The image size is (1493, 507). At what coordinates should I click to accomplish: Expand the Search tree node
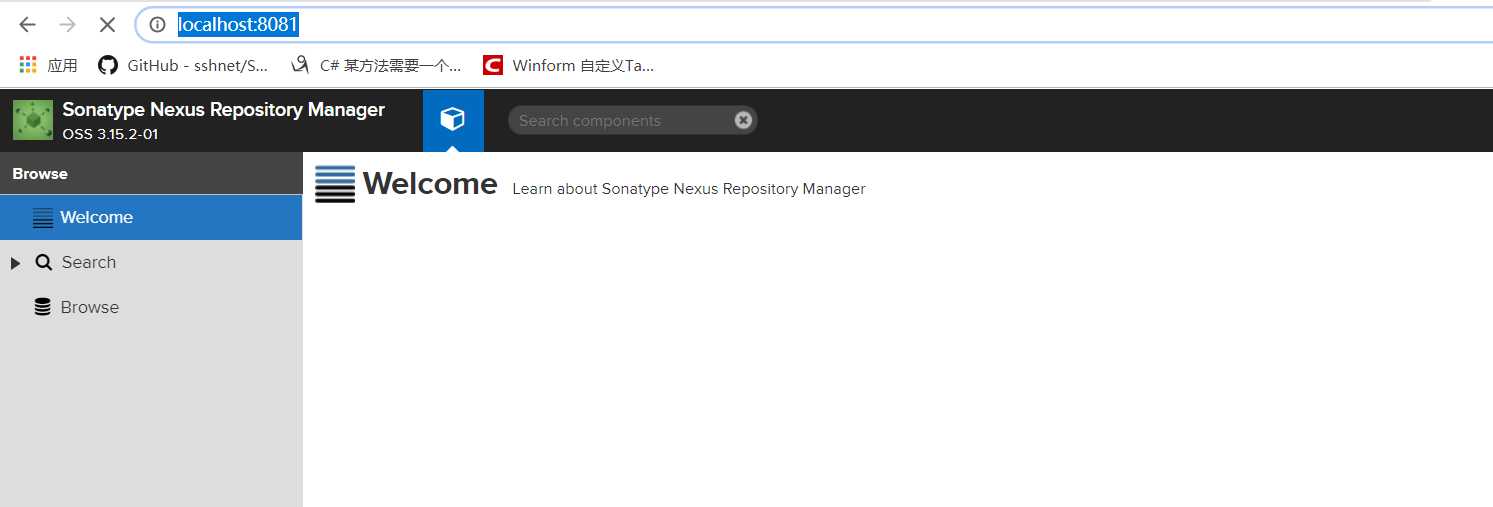pyautogui.click(x=15, y=263)
